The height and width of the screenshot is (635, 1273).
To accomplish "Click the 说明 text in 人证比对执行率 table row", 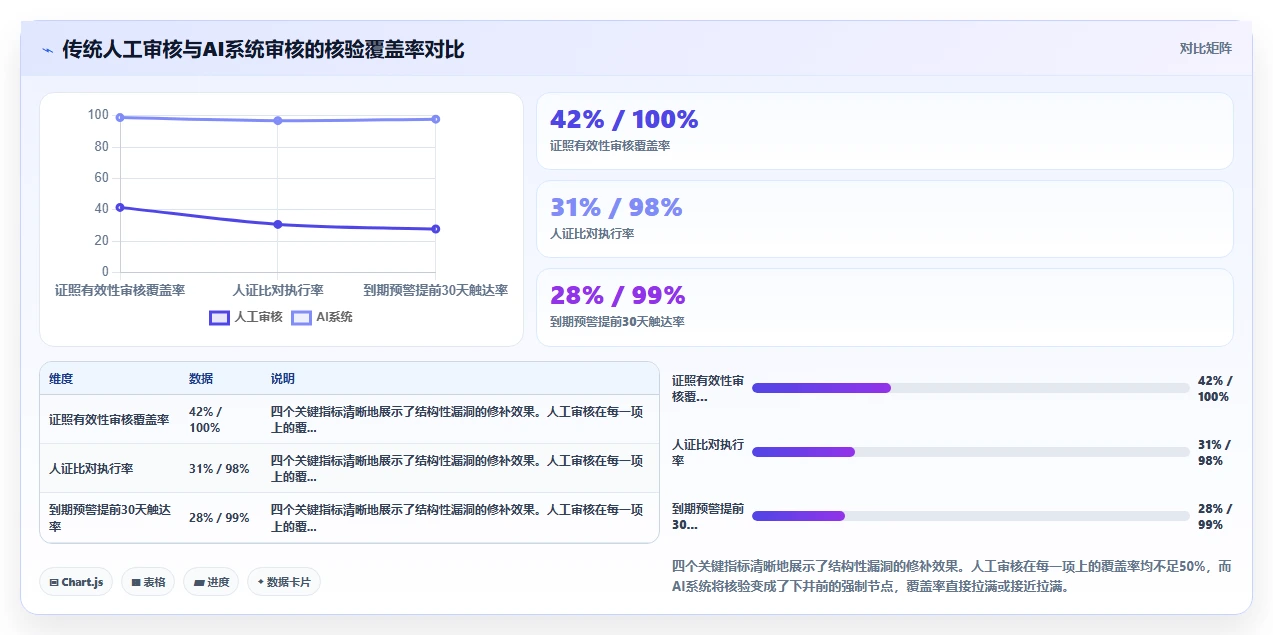I will (457, 469).
